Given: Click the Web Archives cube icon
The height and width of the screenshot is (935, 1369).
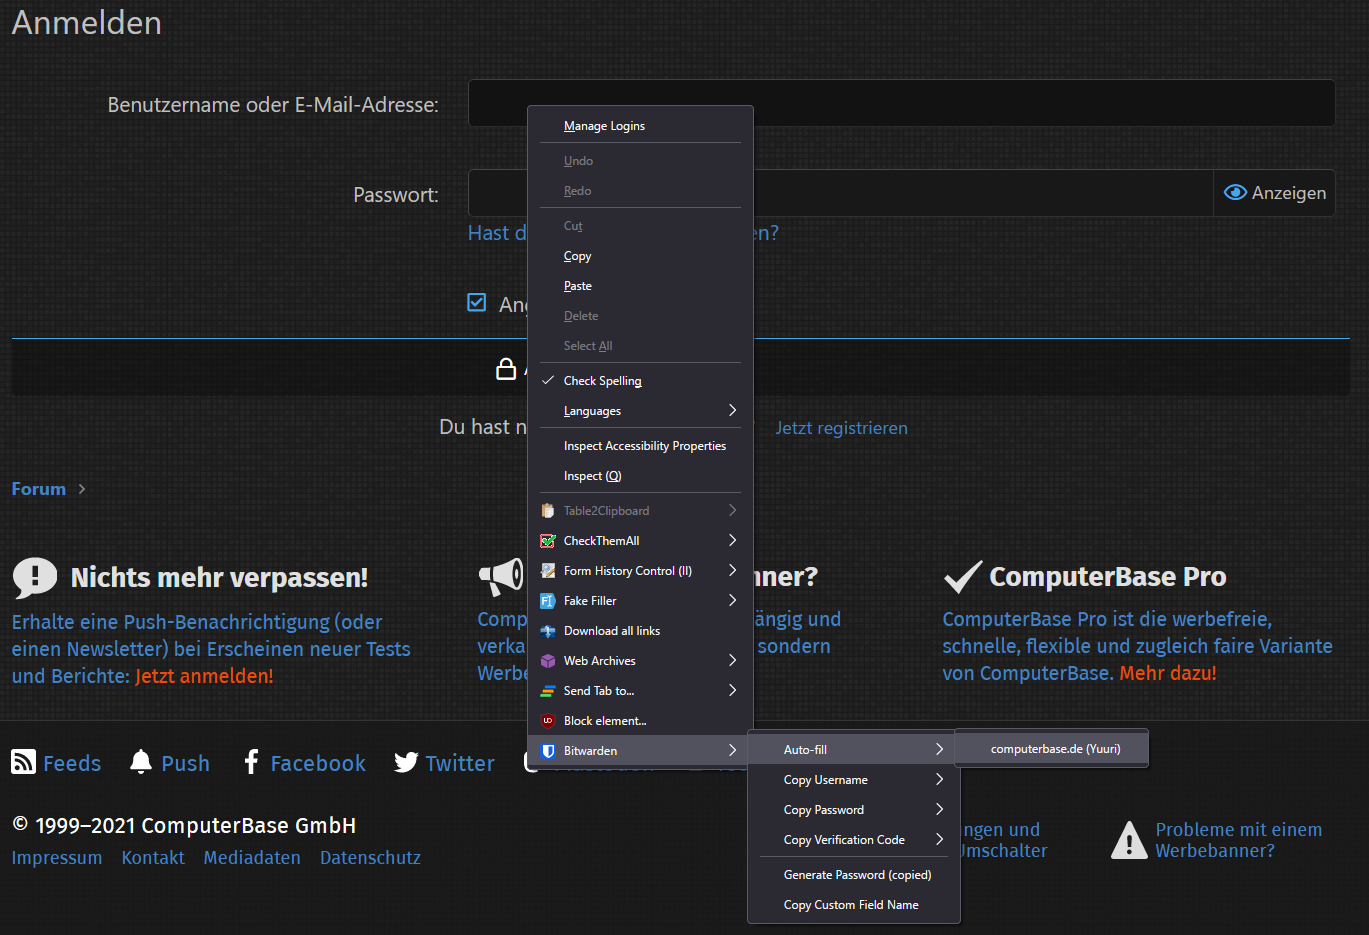Looking at the screenshot, I should tap(548, 661).
